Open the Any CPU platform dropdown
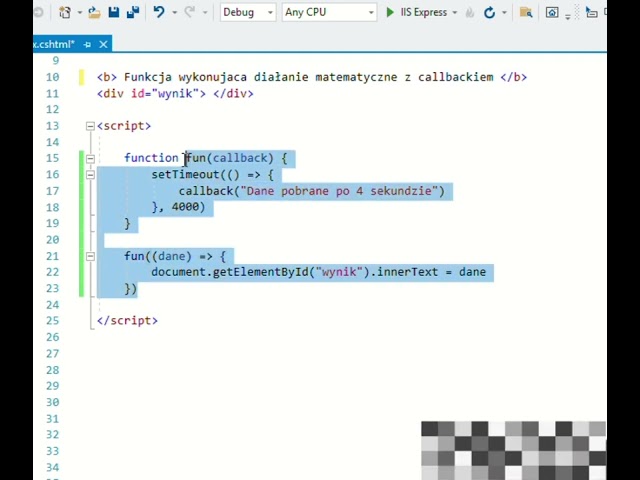Image resolution: width=640 pixels, height=480 pixels. [329, 13]
